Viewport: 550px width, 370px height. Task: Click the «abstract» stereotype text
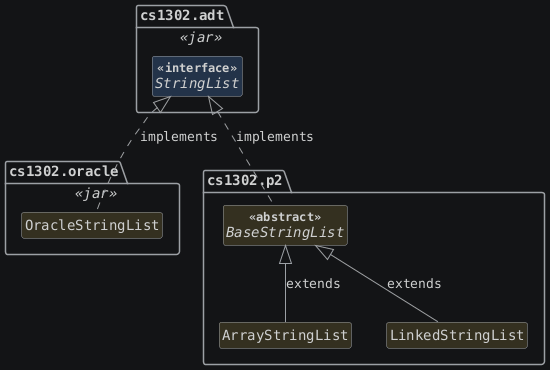pos(285,217)
